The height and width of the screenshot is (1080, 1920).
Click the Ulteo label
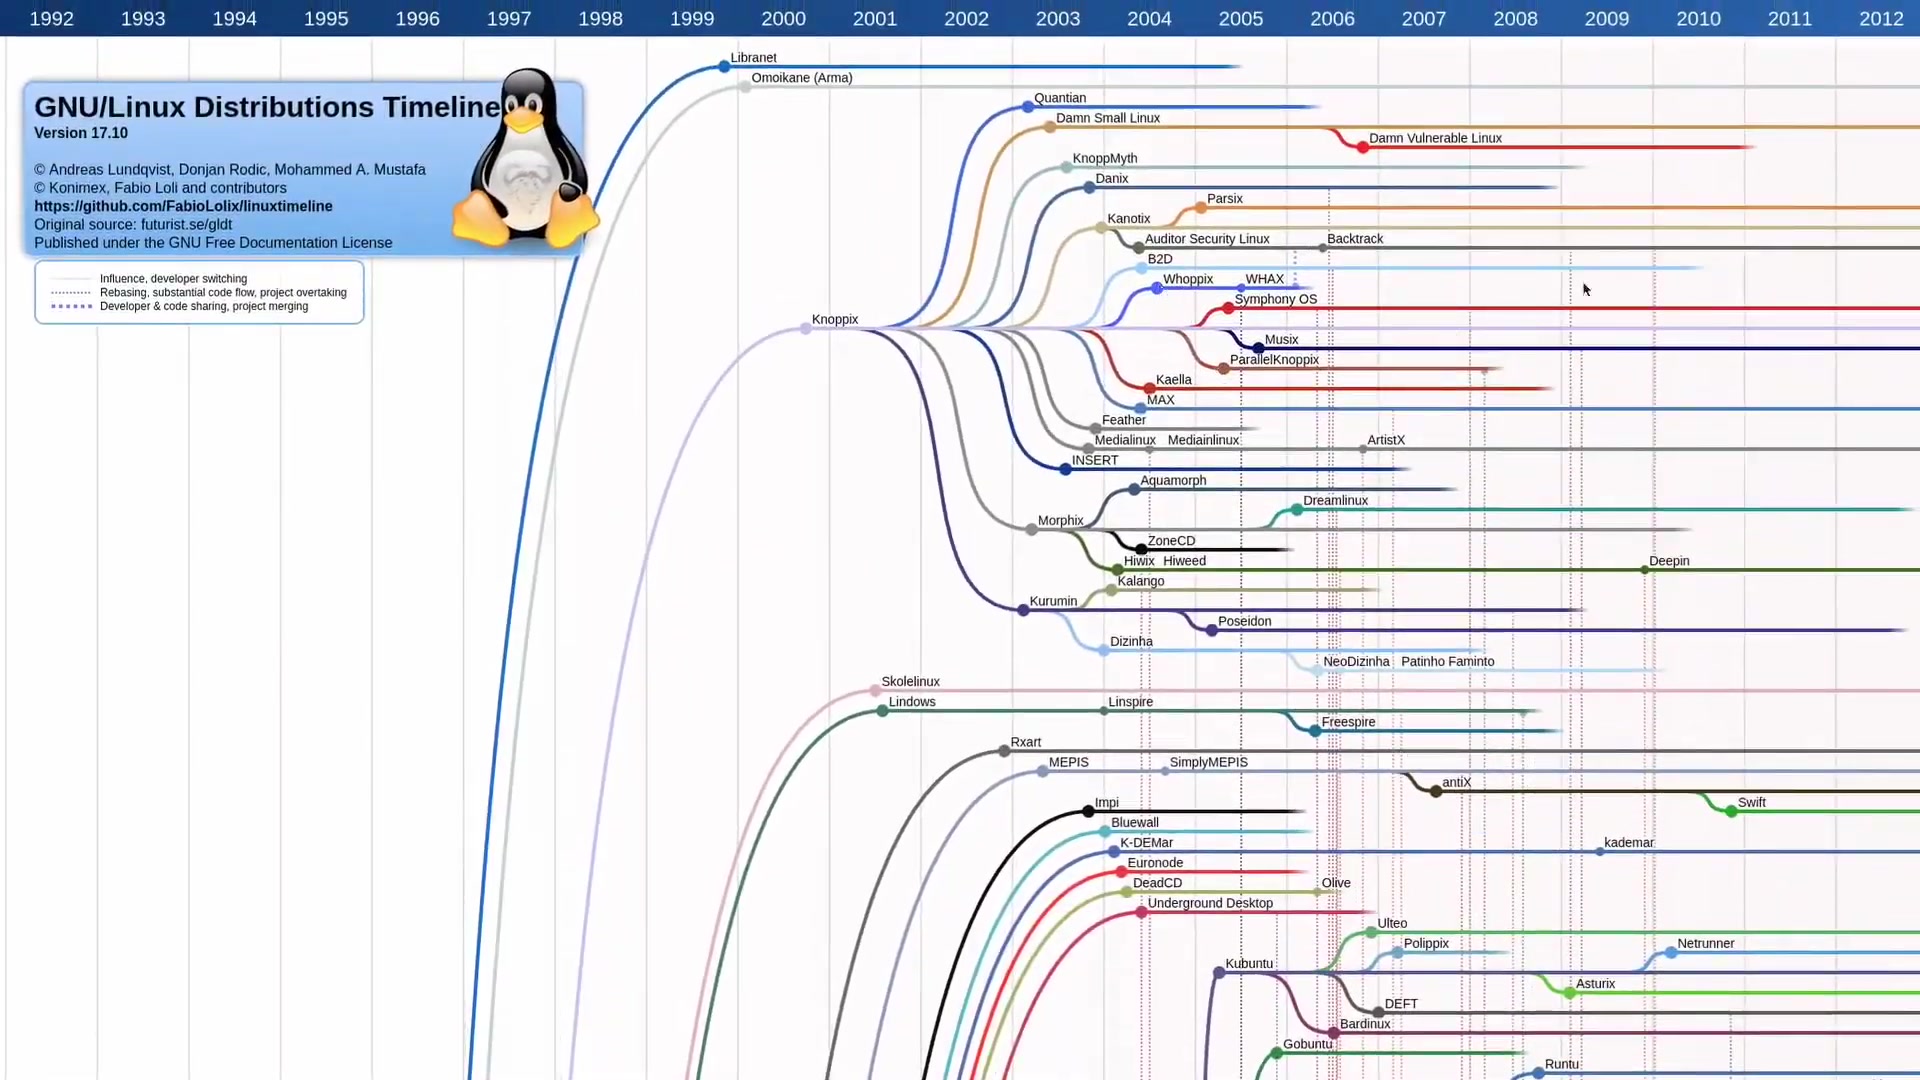(1392, 924)
